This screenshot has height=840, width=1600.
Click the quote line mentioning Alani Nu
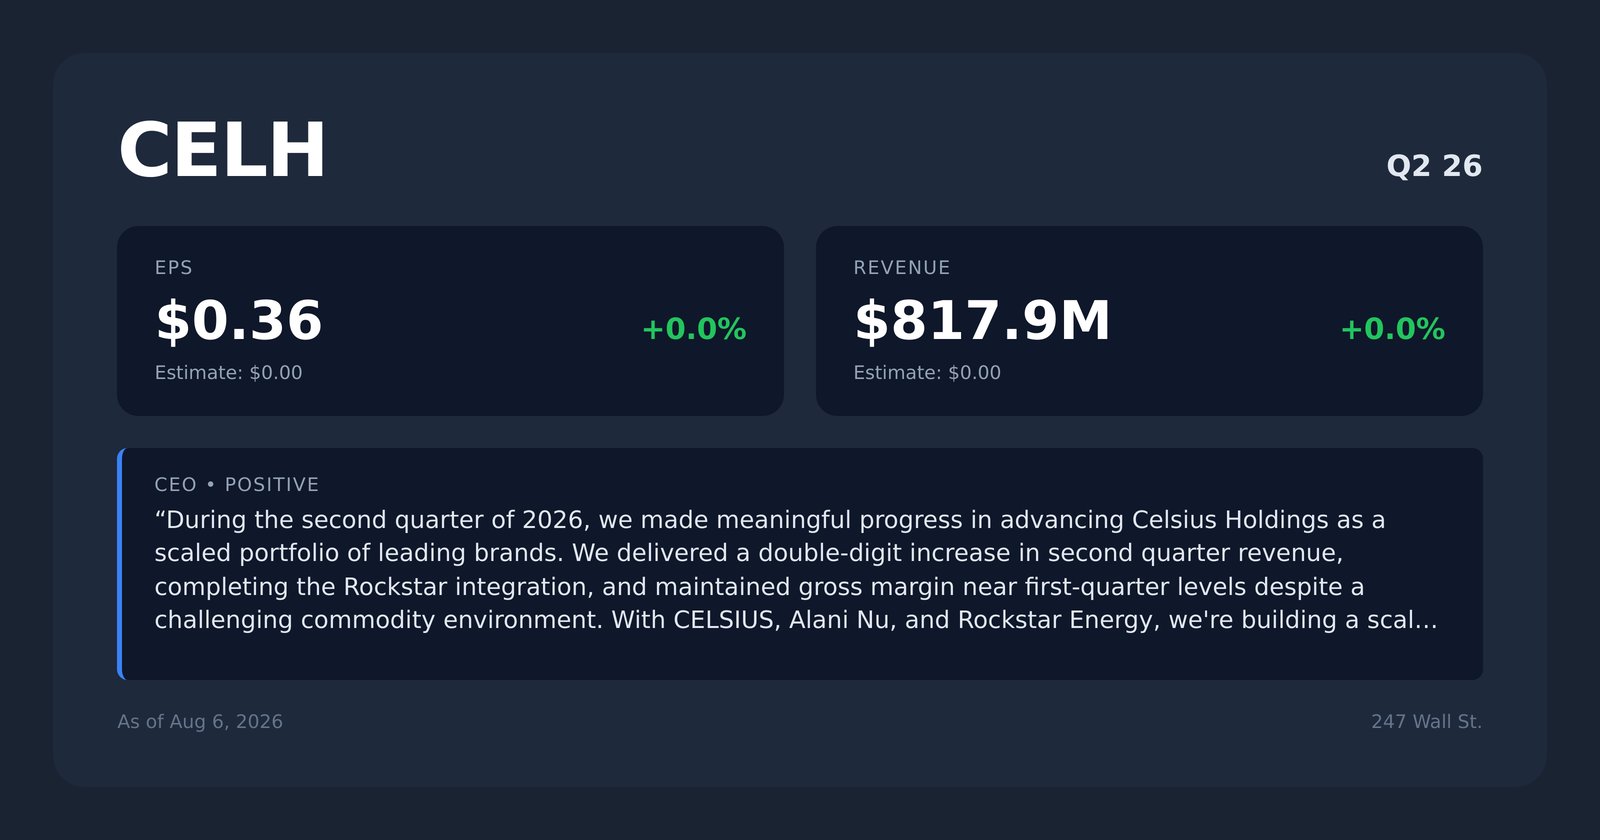pyautogui.click(x=796, y=620)
